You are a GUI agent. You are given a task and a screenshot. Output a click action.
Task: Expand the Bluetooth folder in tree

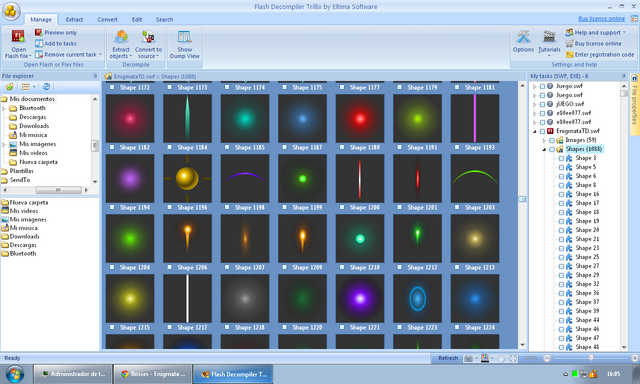(x=4, y=108)
